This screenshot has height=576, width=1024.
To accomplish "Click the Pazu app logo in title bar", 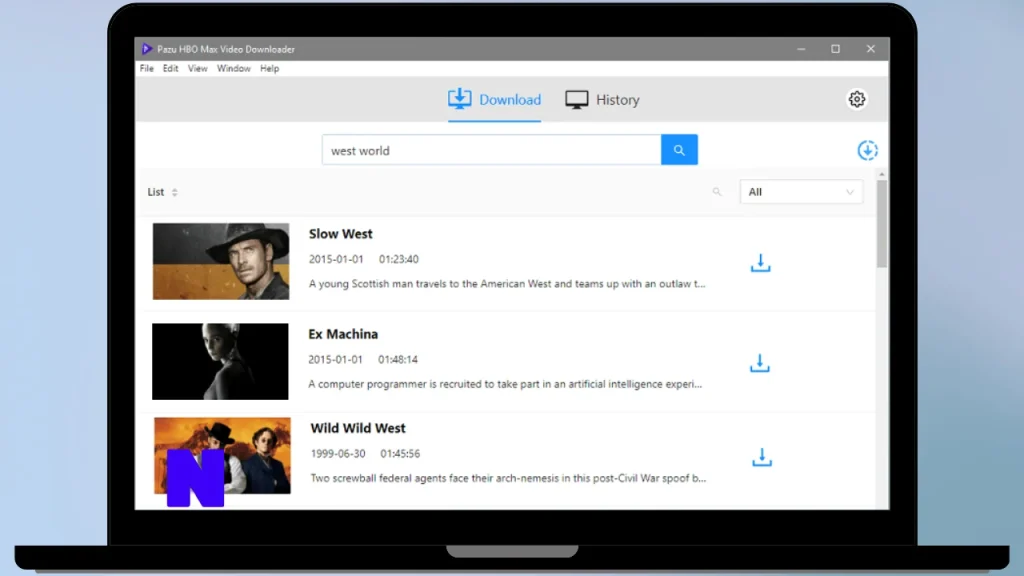I will (147, 49).
